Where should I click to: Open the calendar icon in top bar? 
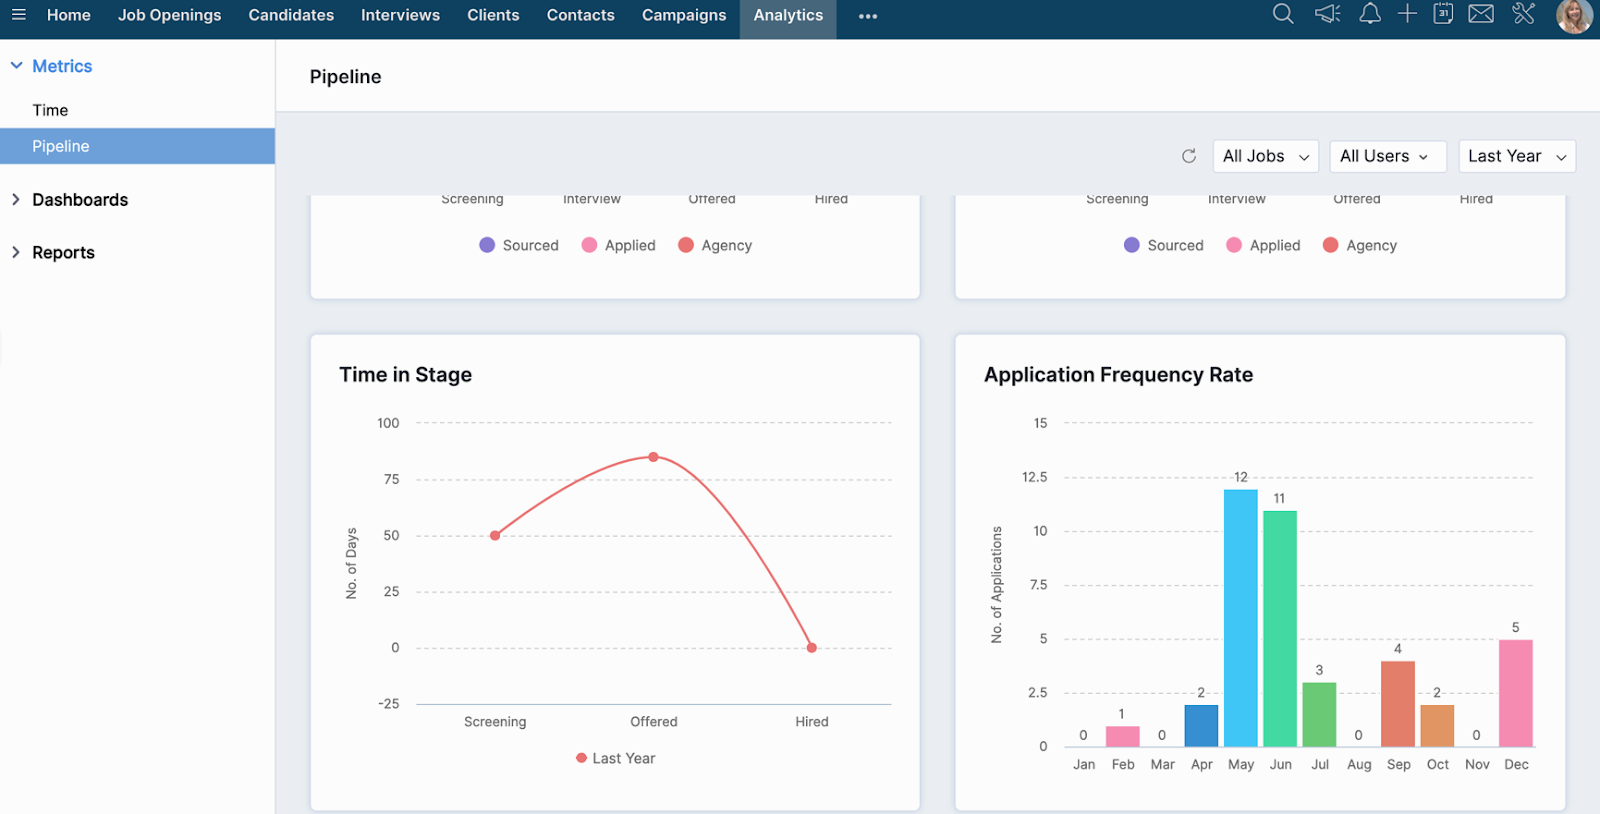coord(1443,14)
